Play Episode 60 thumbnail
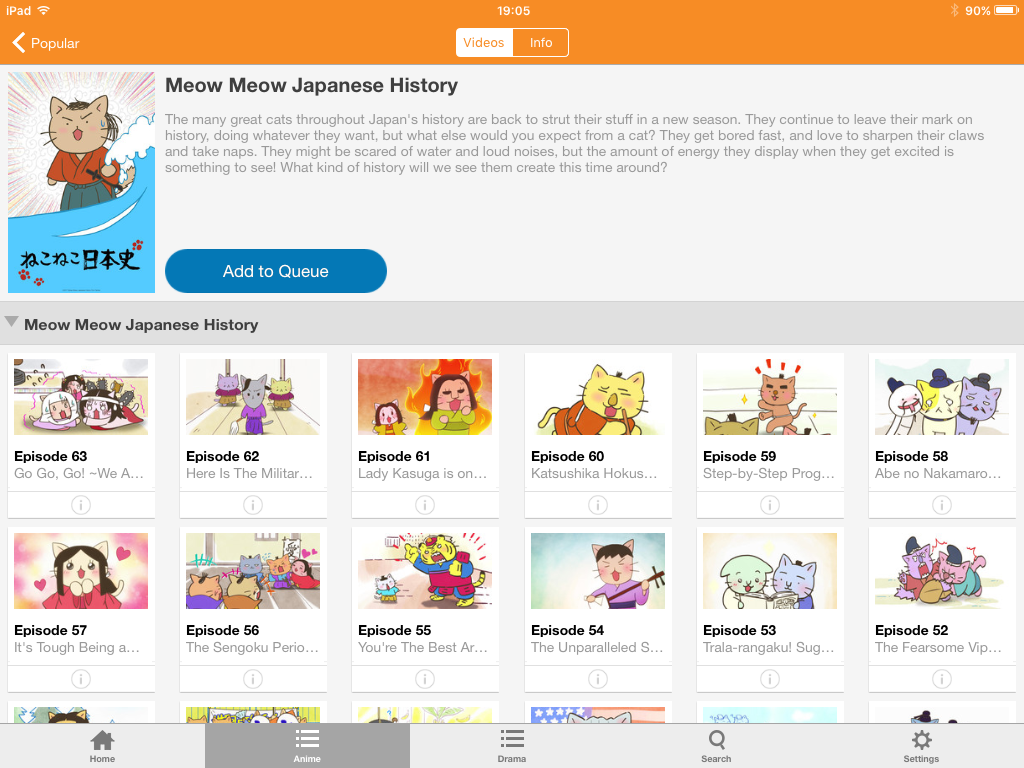1024x768 pixels. point(598,396)
